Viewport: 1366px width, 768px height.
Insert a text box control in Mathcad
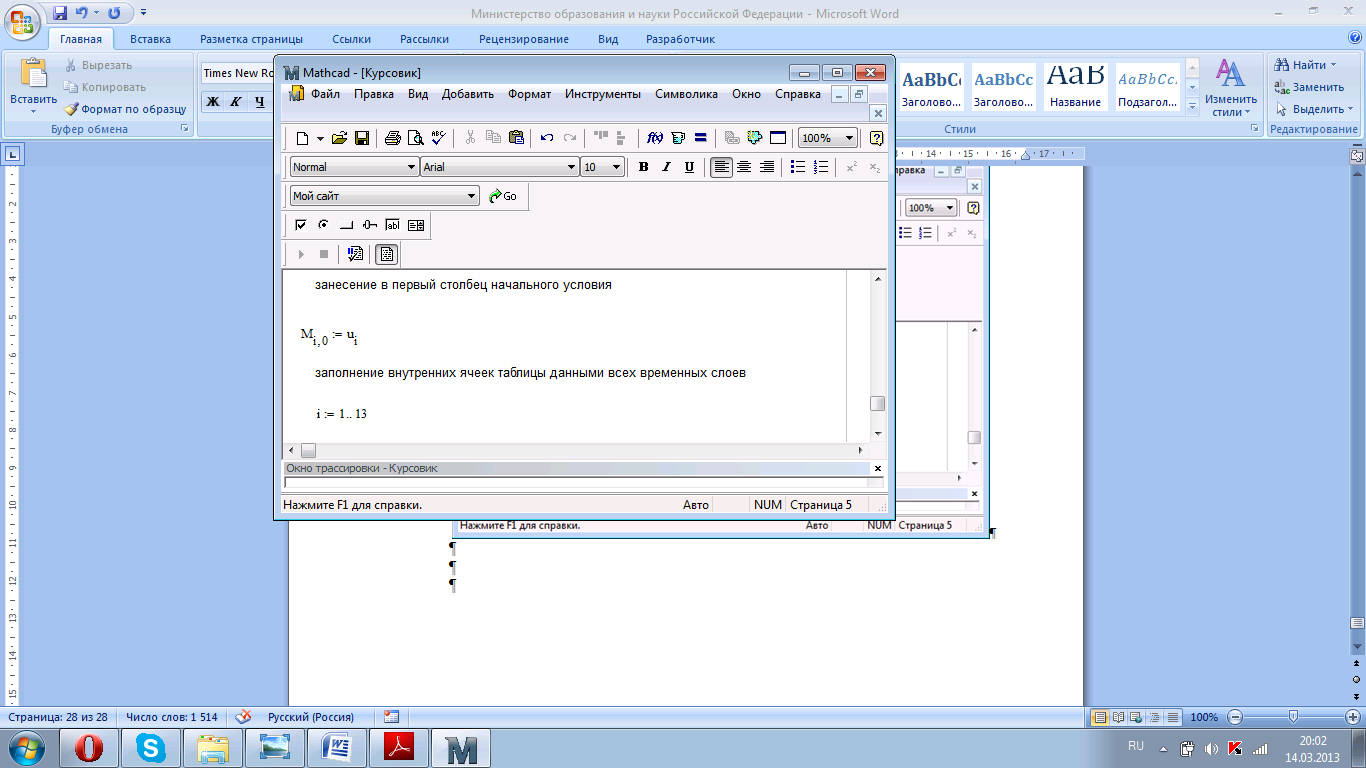click(x=393, y=225)
